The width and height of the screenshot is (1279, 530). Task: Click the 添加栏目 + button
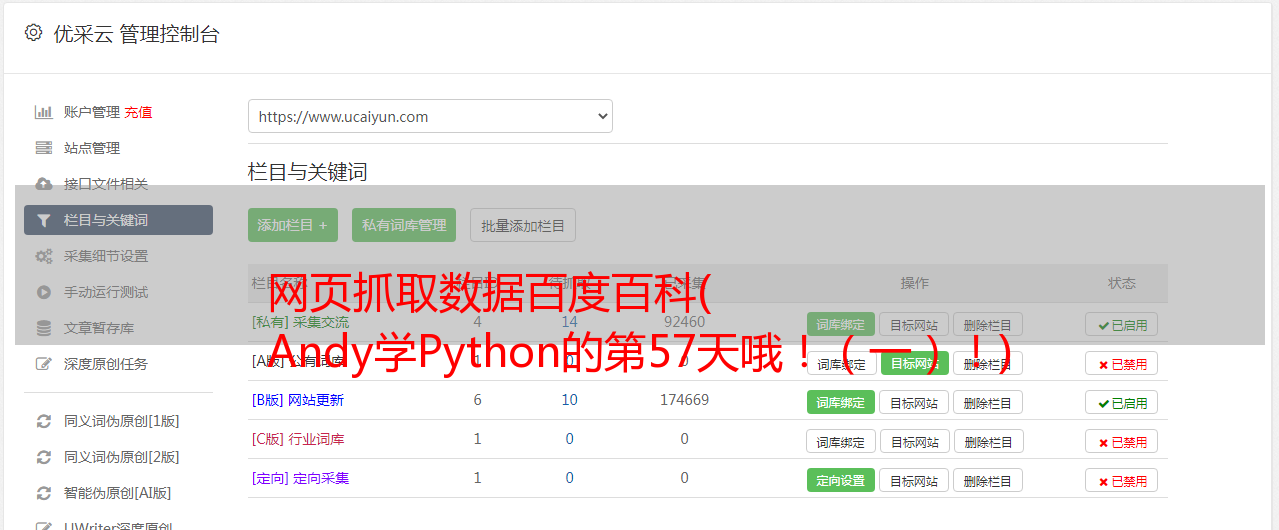[293, 225]
